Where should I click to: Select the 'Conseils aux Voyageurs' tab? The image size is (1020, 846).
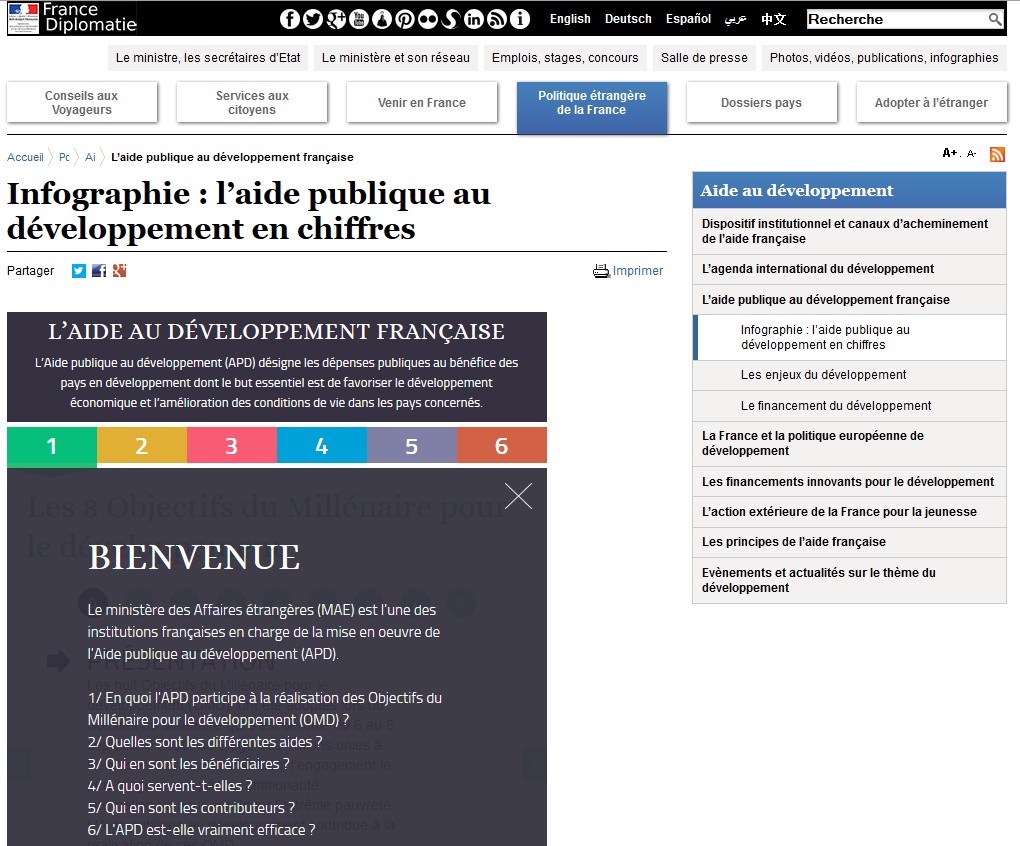point(82,102)
